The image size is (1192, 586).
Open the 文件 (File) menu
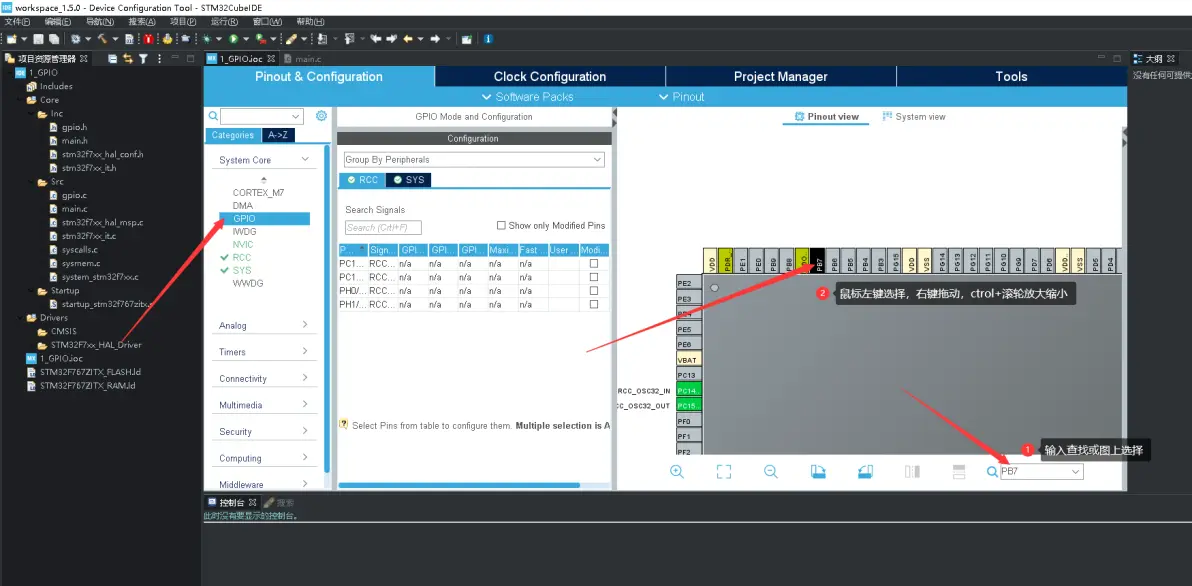[x=17, y=21]
